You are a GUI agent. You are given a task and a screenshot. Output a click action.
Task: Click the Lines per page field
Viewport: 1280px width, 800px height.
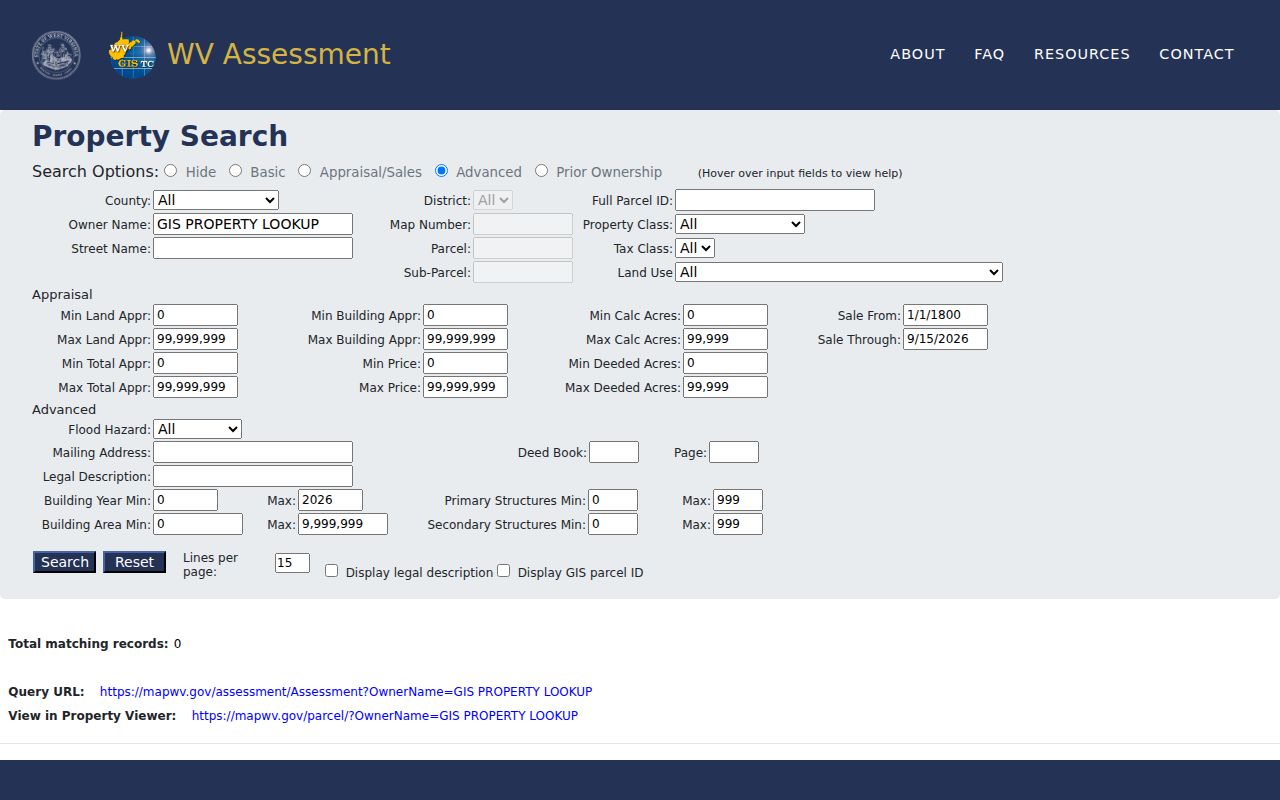coord(292,563)
